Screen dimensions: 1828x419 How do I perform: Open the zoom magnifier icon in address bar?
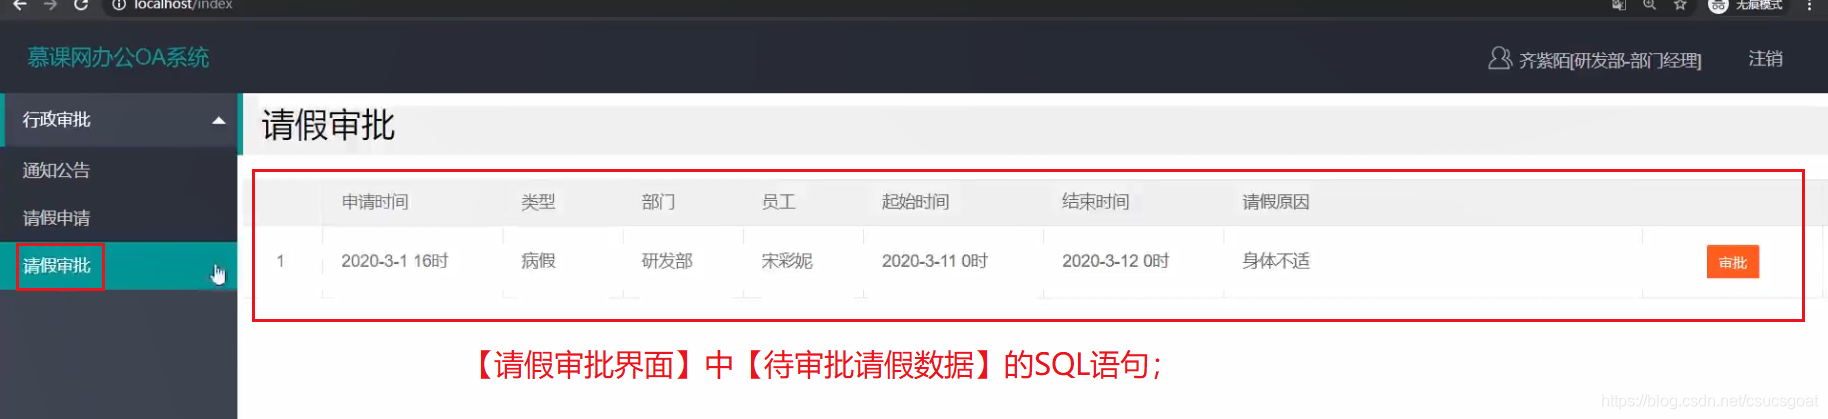(1650, 5)
